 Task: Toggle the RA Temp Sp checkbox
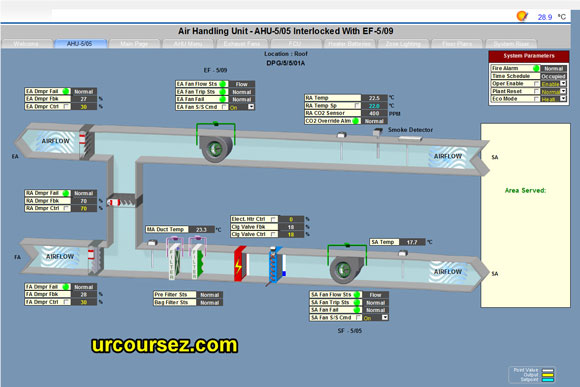point(357,106)
